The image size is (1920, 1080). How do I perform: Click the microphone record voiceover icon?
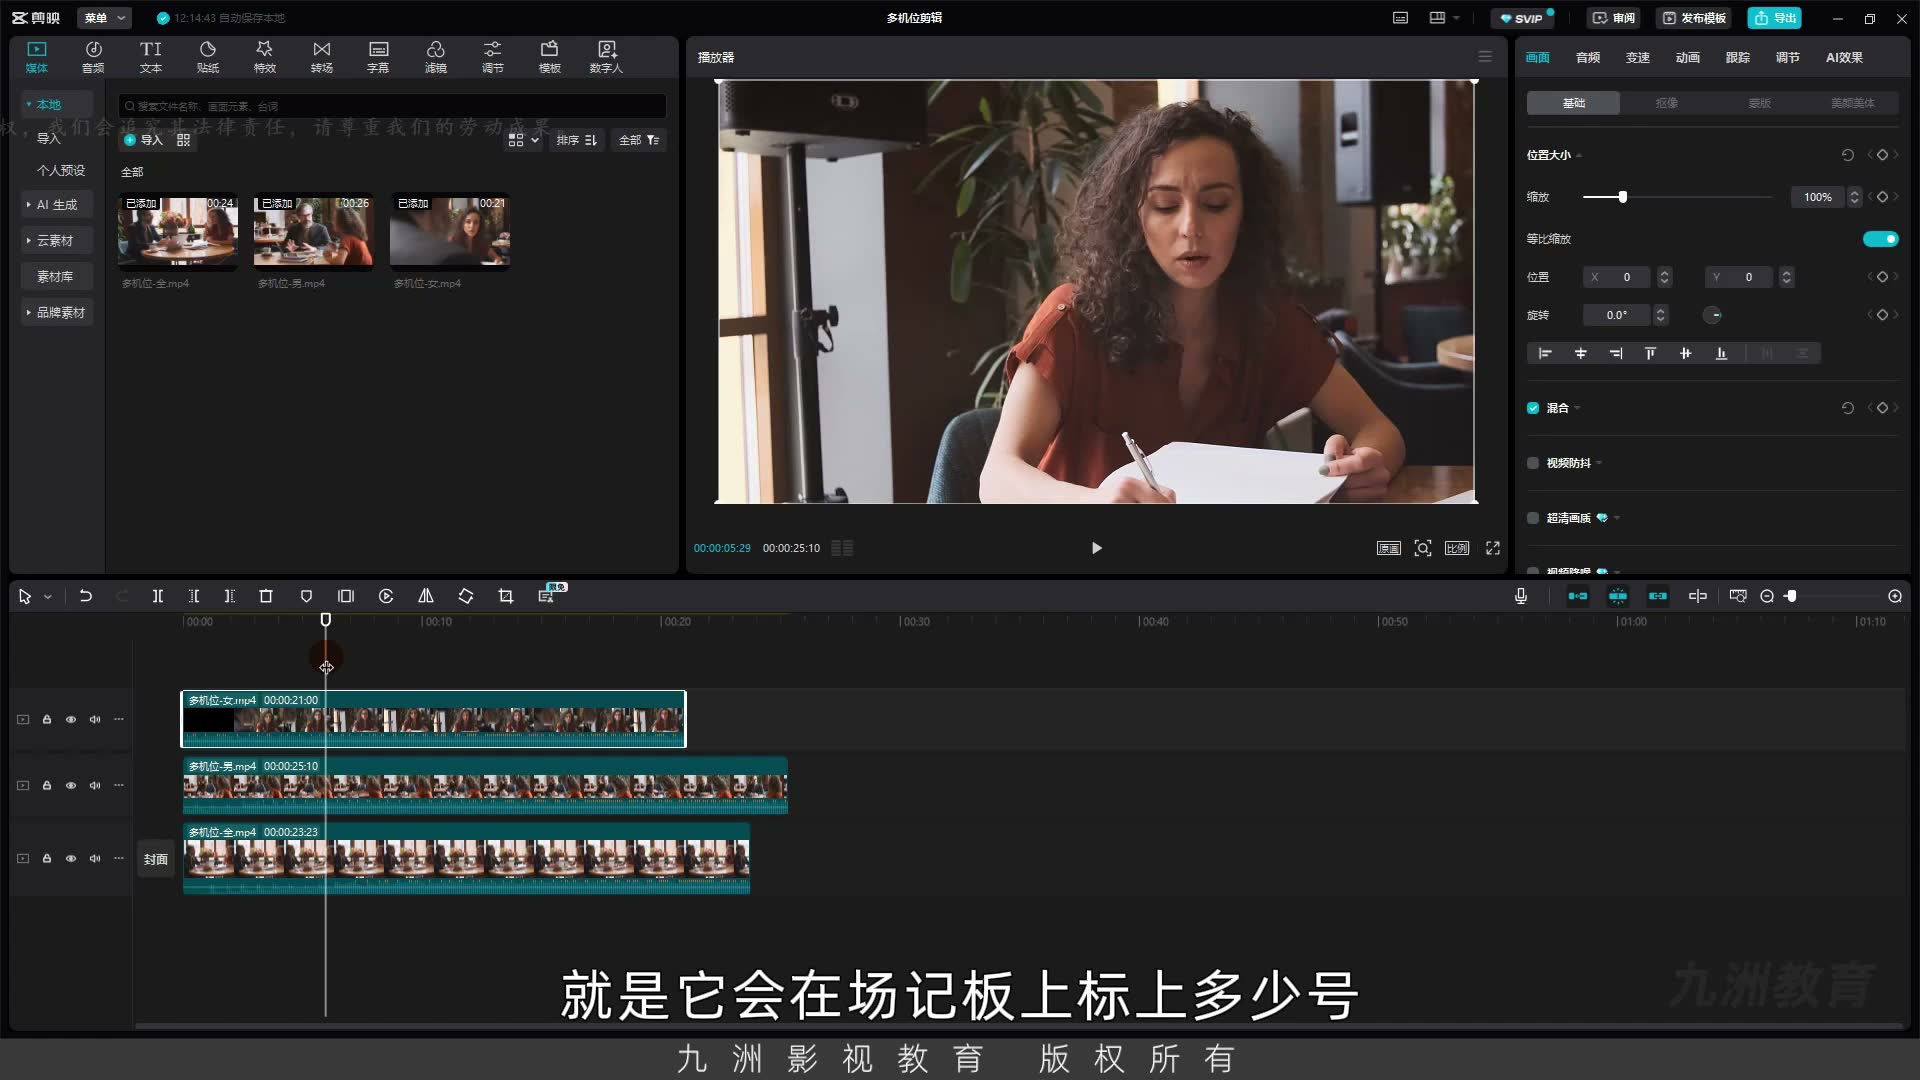coord(1521,596)
